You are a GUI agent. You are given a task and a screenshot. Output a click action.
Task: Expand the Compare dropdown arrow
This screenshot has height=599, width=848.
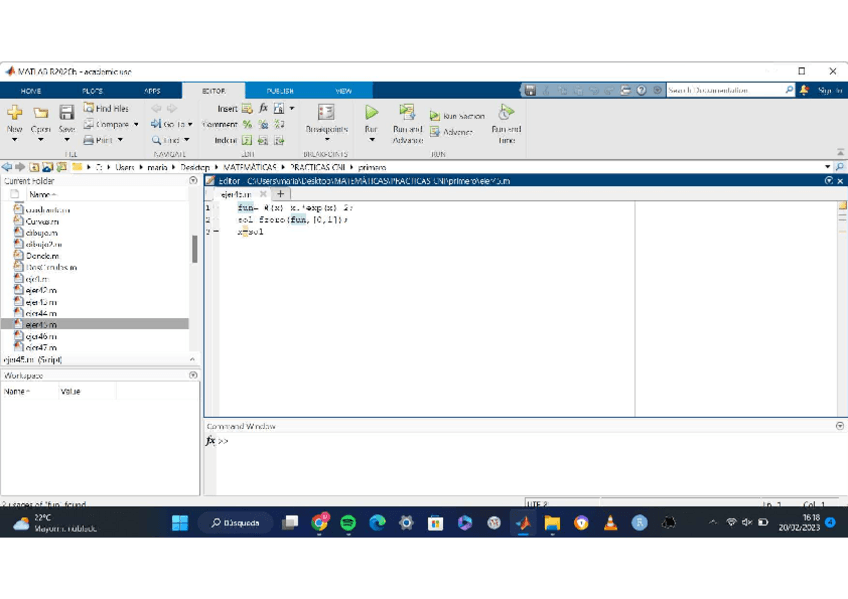point(136,125)
